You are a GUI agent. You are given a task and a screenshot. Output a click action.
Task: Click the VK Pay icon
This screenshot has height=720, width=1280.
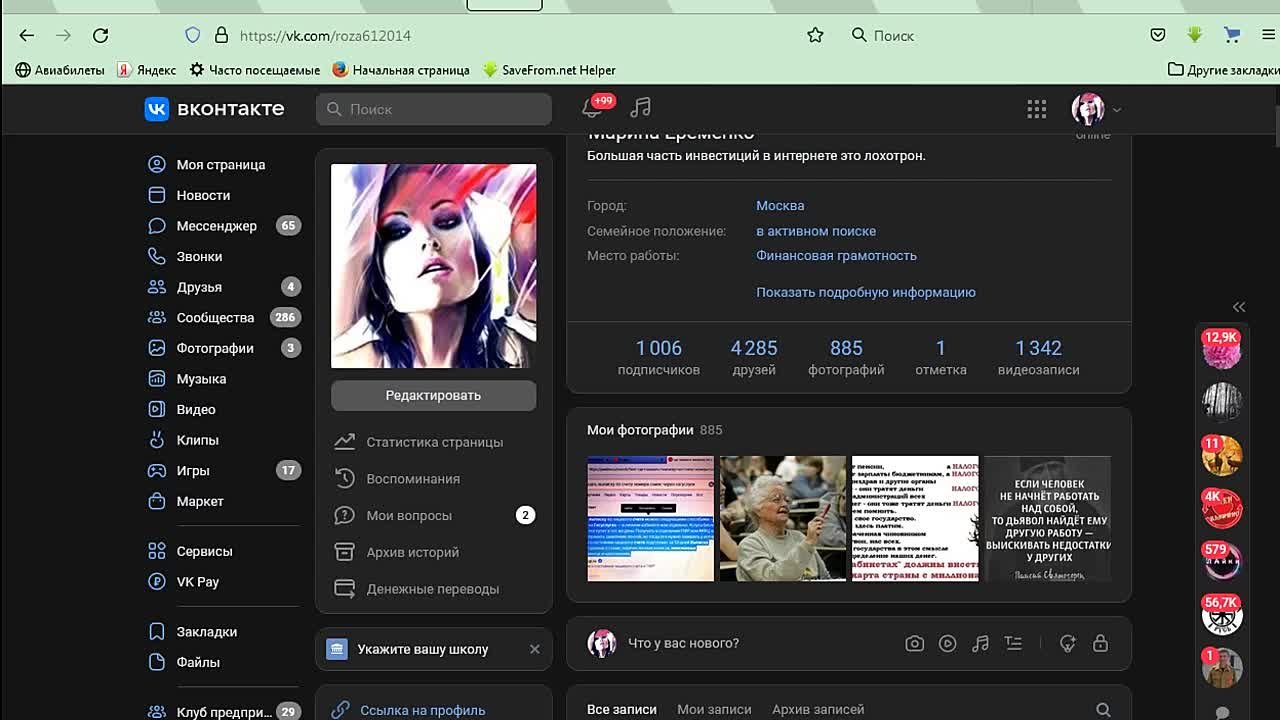(157, 582)
